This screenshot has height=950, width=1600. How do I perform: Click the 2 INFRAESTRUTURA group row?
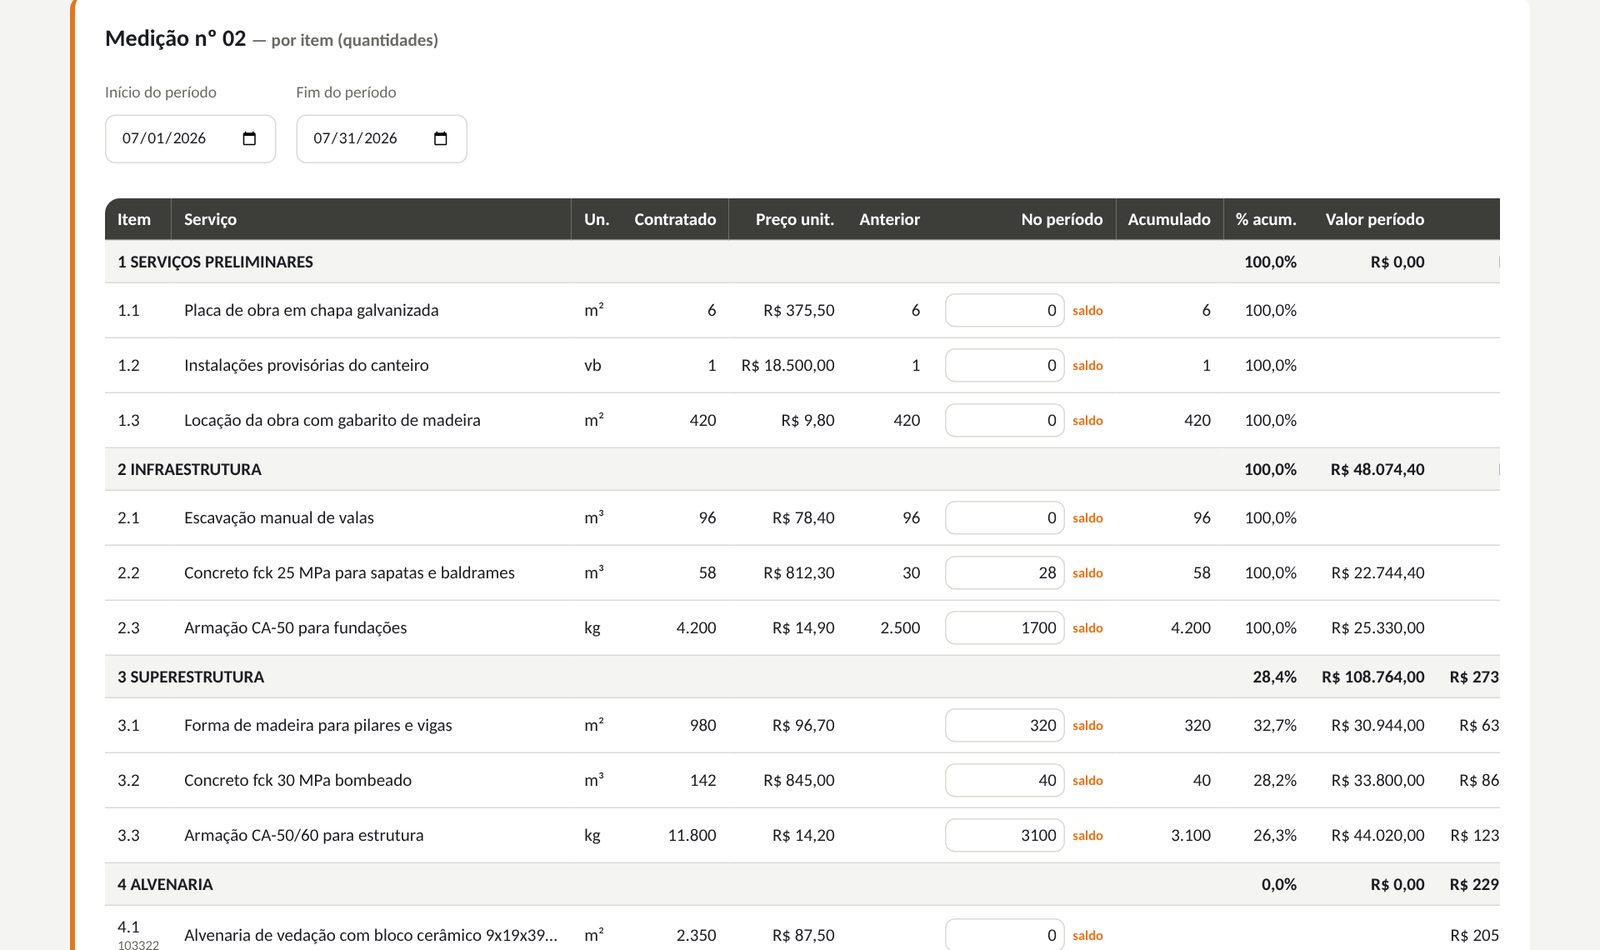(802, 469)
